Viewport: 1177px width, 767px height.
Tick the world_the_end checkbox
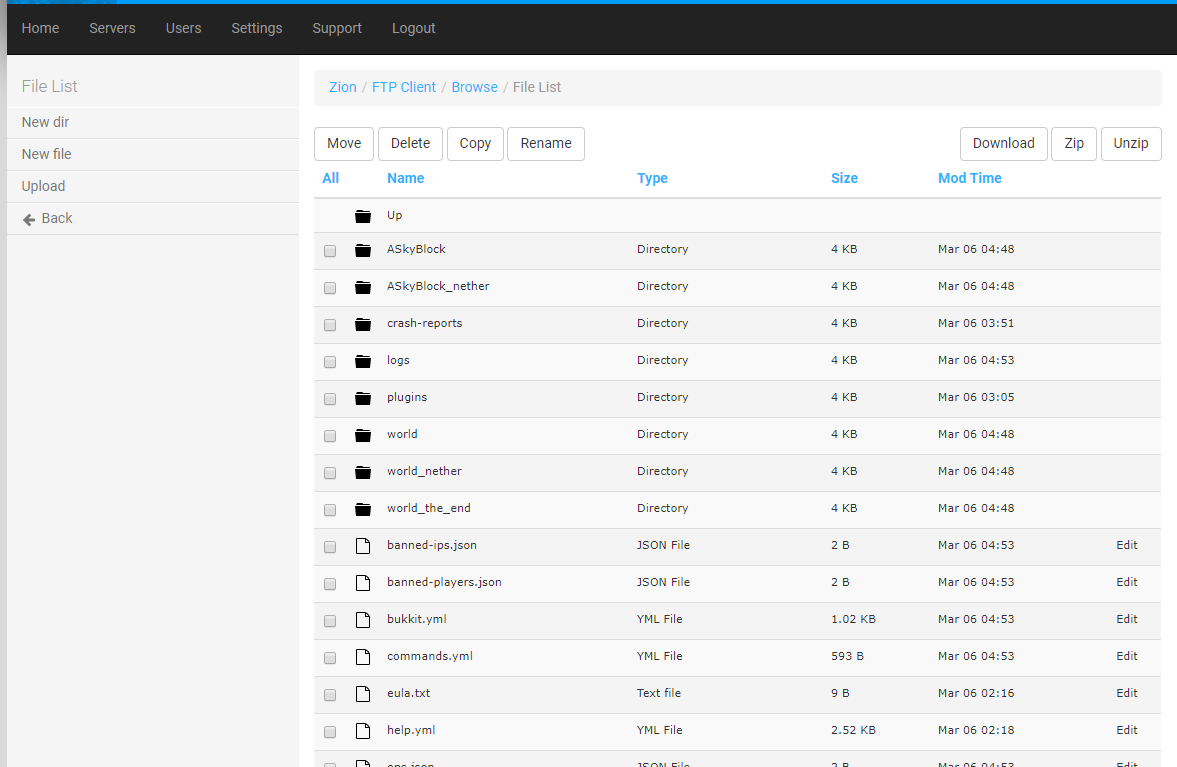tap(330, 510)
